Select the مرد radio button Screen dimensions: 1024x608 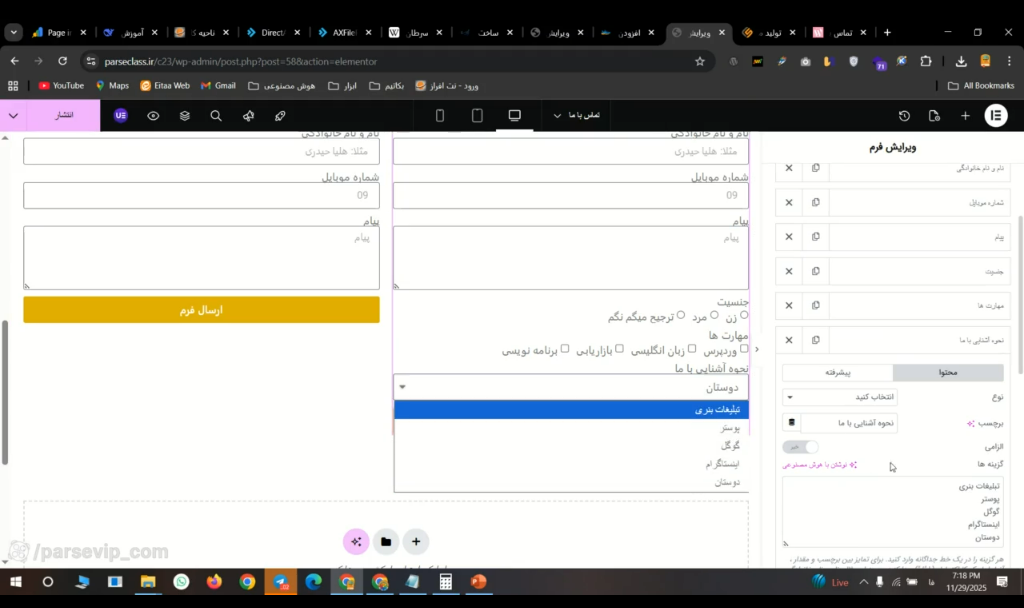pos(714,315)
